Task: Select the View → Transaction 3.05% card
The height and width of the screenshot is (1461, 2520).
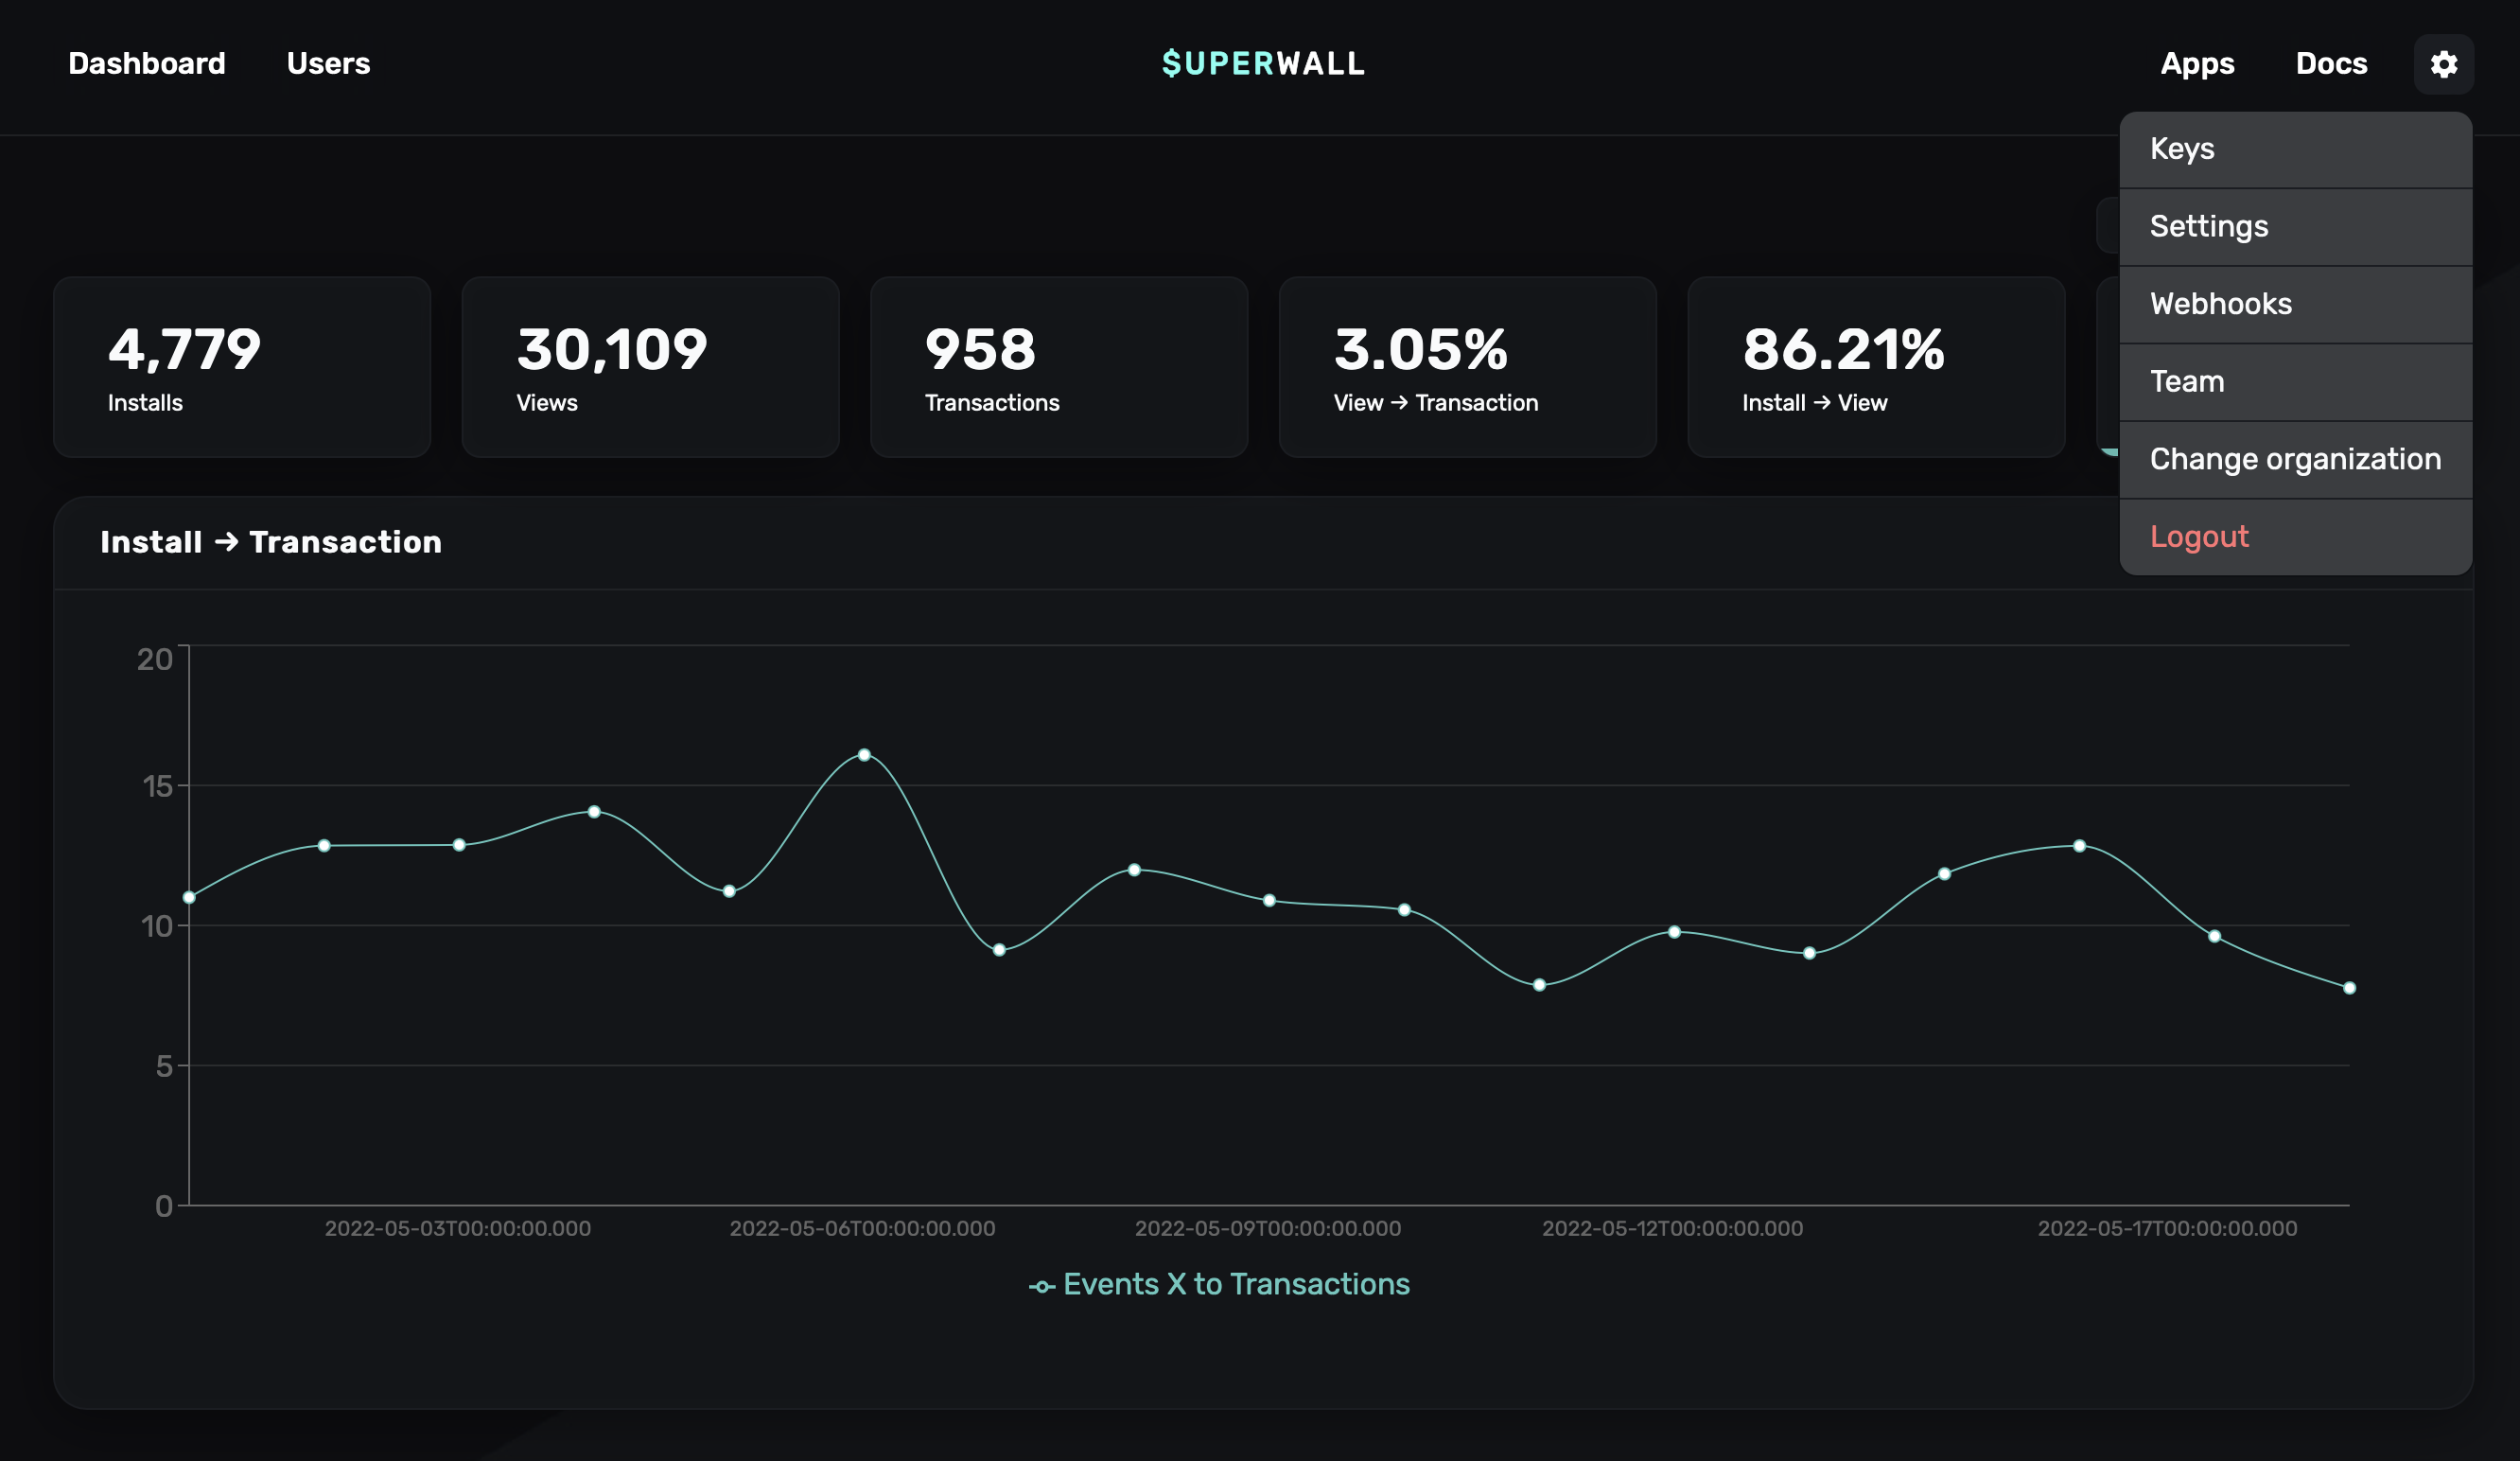Action: (x=1467, y=367)
